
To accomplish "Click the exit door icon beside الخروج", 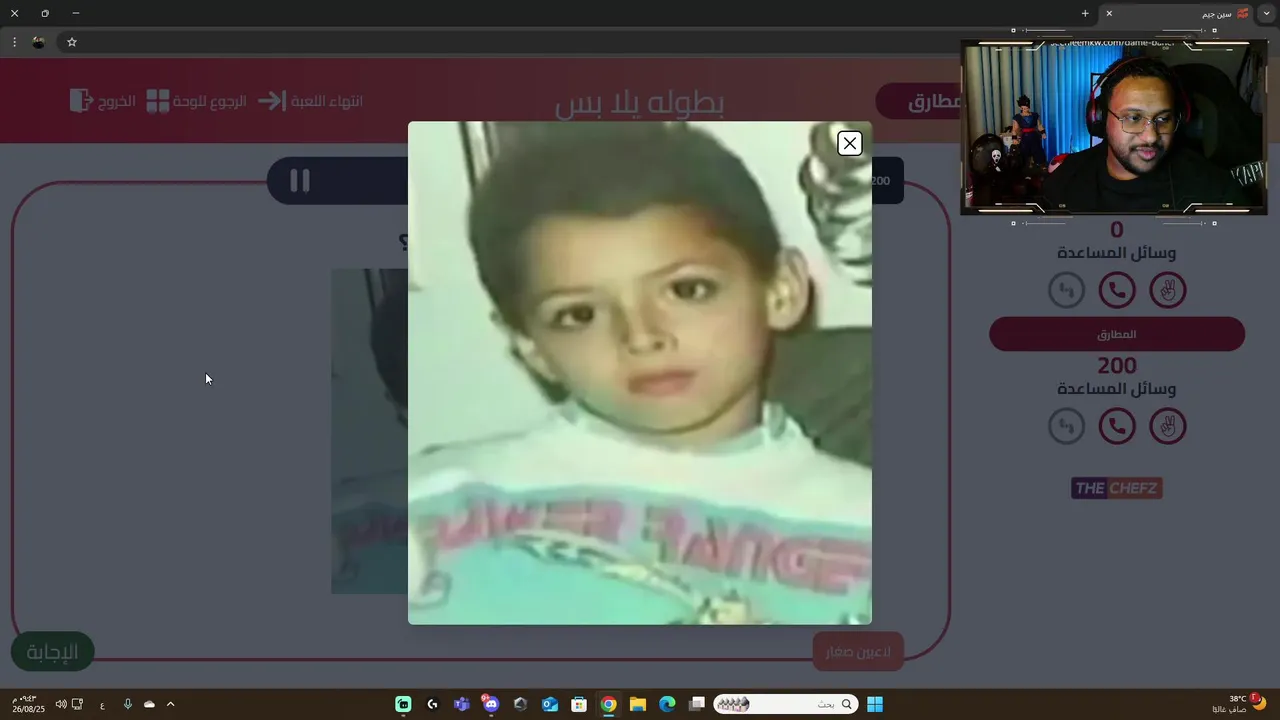I will pyautogui.click(x=81, y=100).
